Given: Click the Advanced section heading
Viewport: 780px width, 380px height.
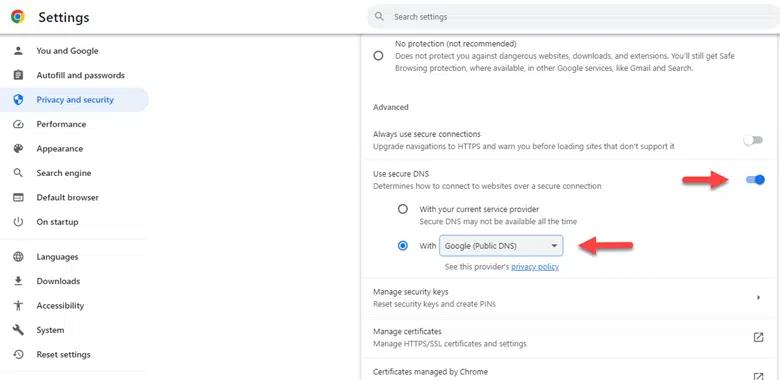Looking at the screenshot, I should click(x=390, y=107).
